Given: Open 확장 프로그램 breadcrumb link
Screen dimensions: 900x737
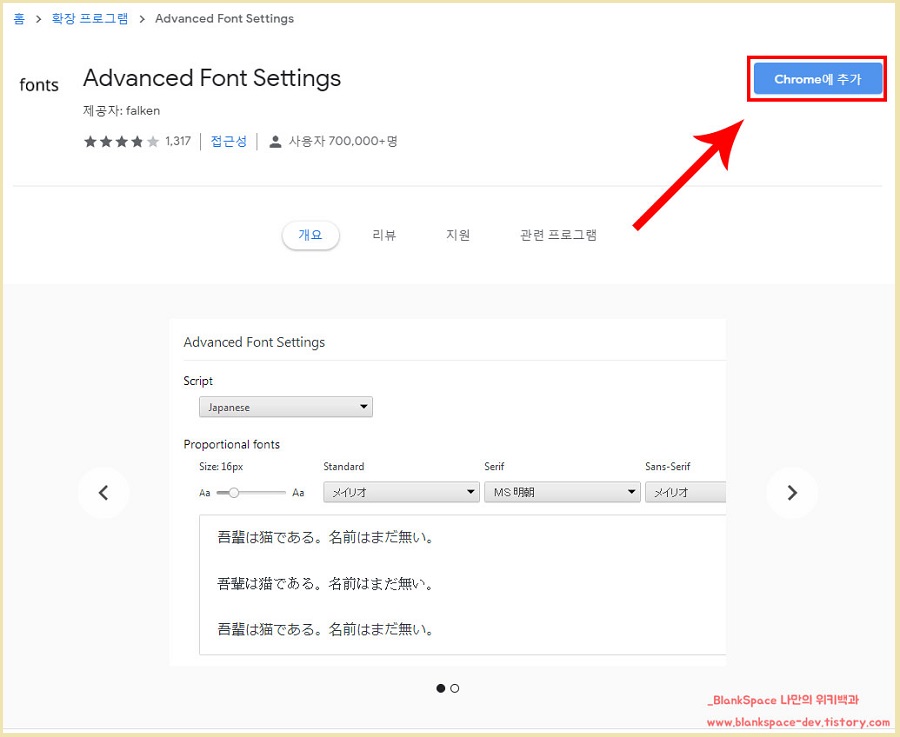Looking at the screenshot, I should [90, 18].
